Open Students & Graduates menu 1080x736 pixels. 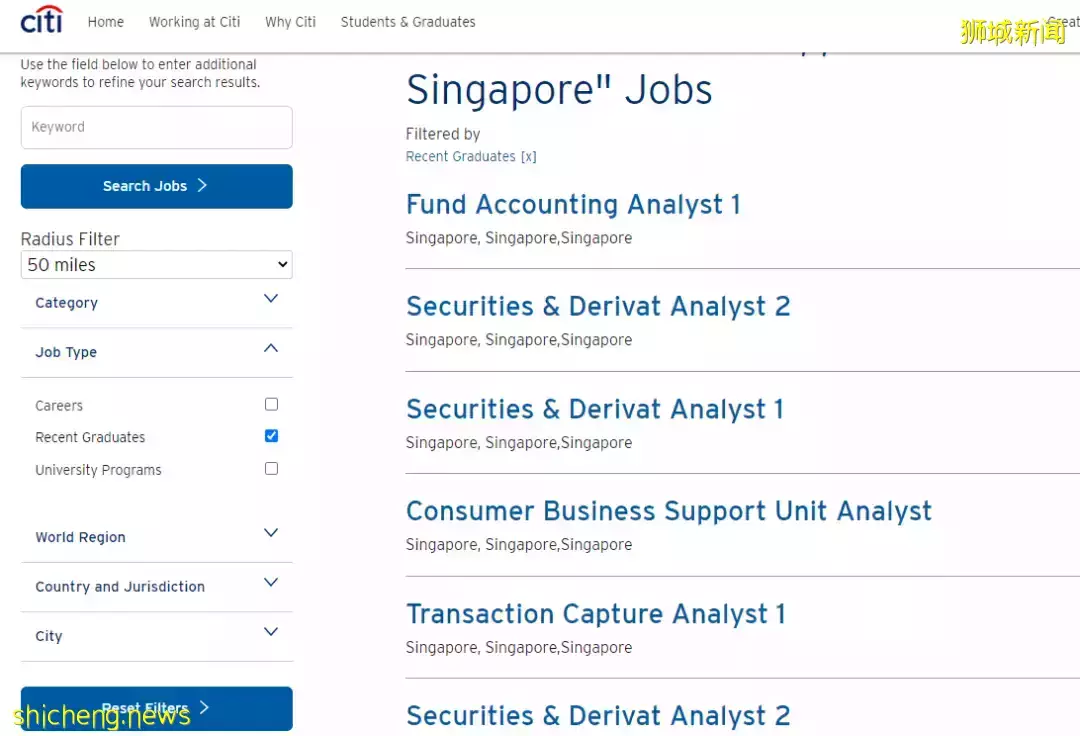point(408,22)
